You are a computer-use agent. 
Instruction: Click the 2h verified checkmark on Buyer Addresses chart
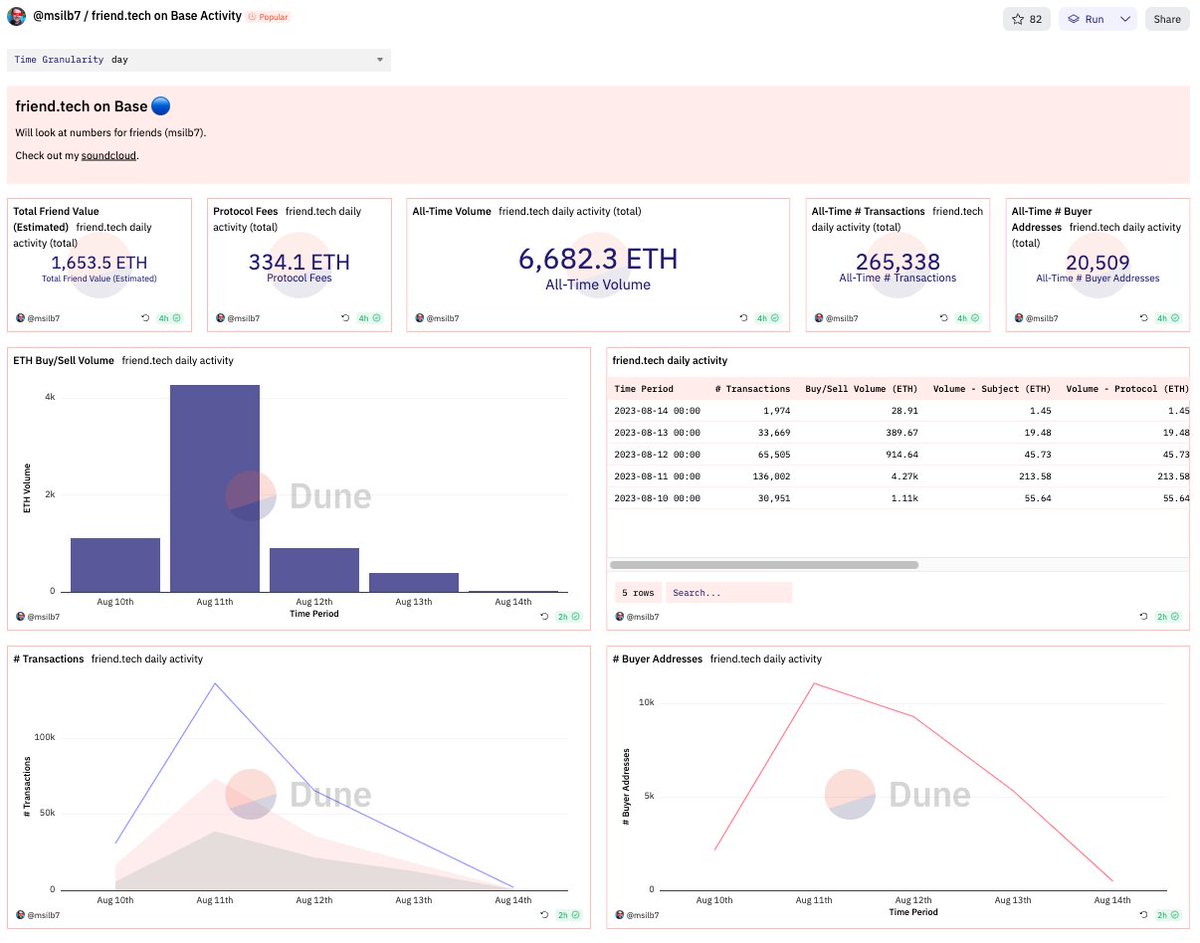tap(1173, 915)
